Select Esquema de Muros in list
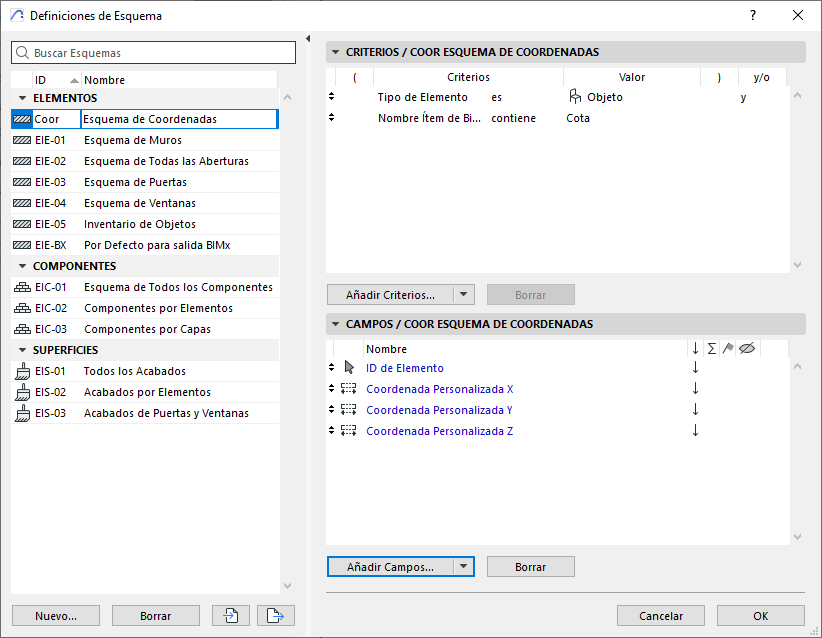The width and height of the screenshot is (822, 638). (132, 140)
